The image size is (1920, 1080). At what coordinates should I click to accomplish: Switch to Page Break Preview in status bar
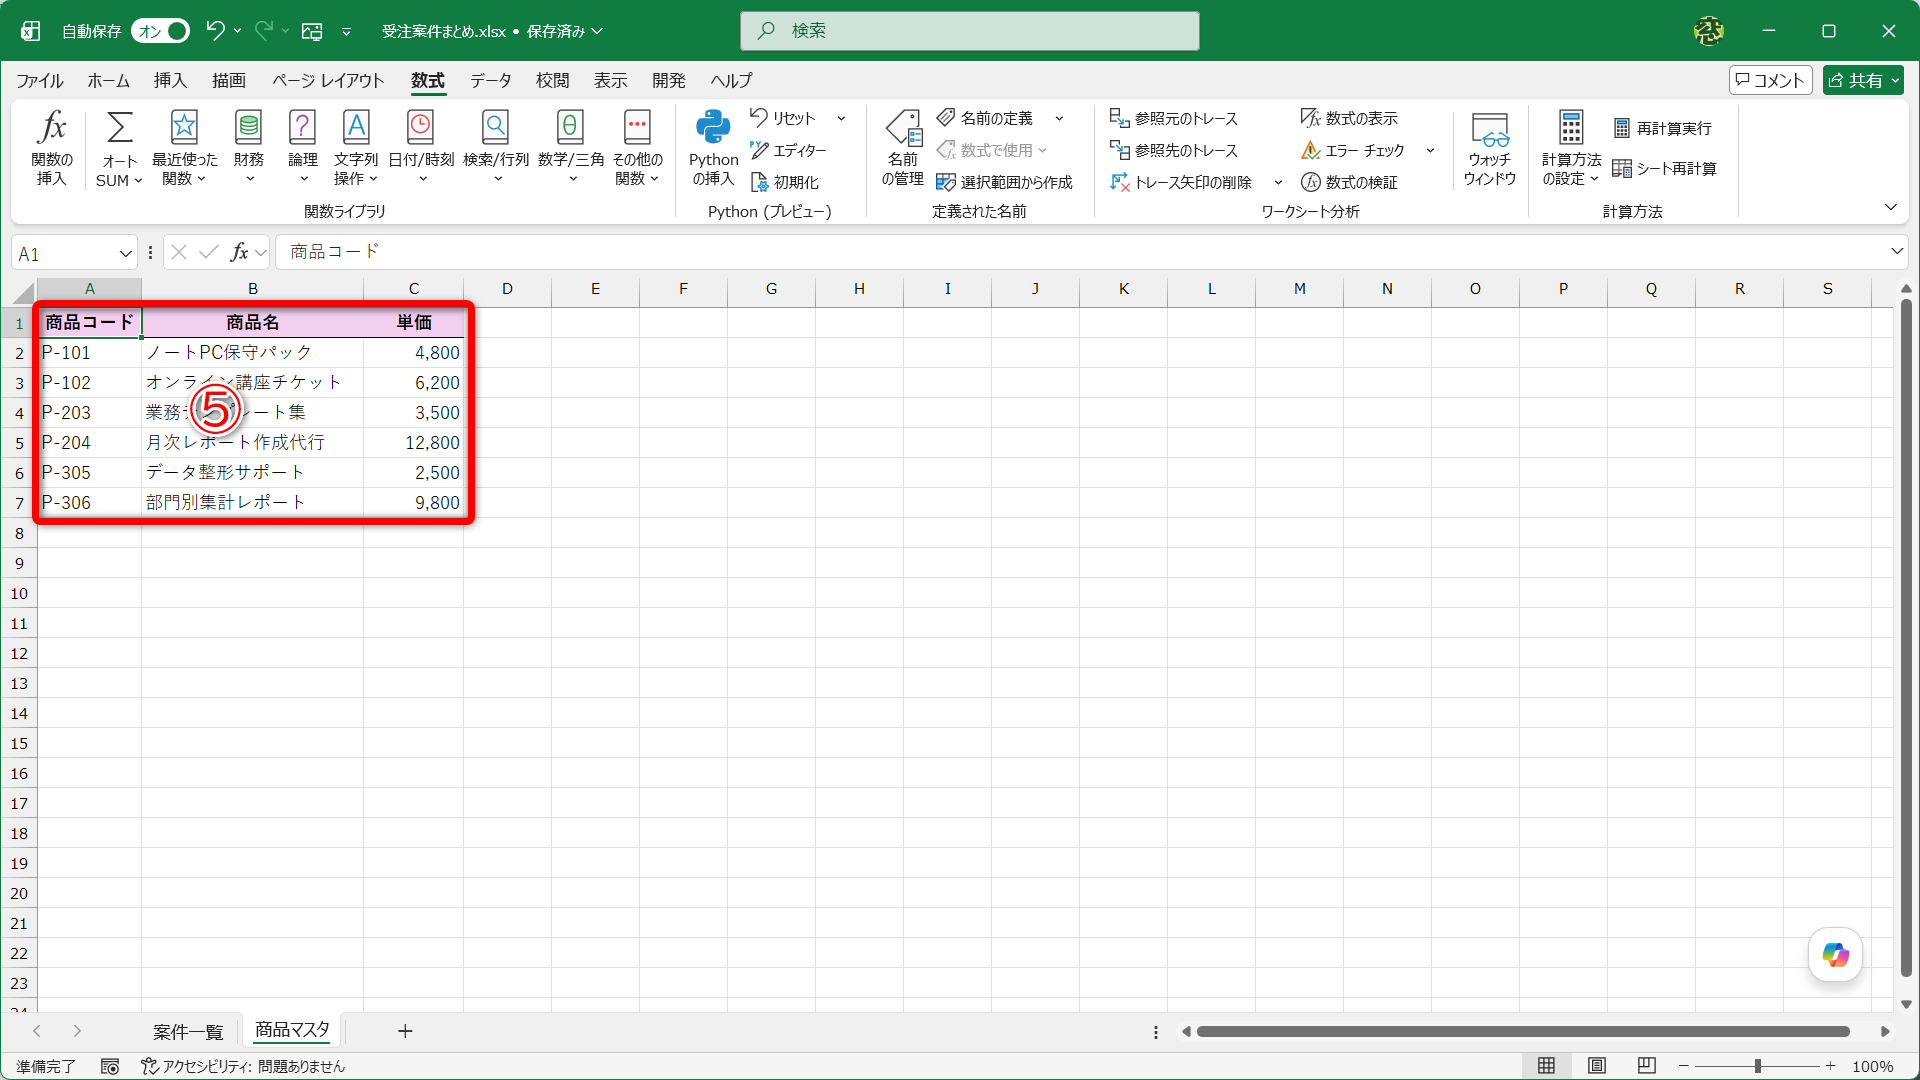[x=1647, y=1066]
